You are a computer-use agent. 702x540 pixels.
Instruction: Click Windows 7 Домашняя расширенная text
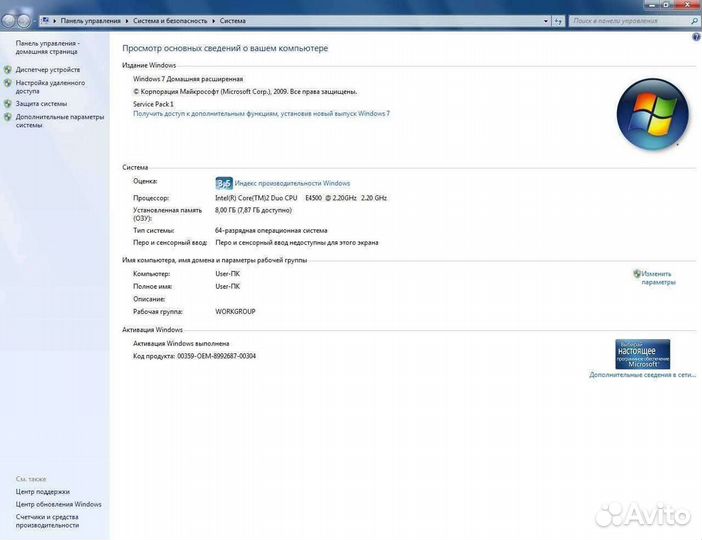coord(188,79)
